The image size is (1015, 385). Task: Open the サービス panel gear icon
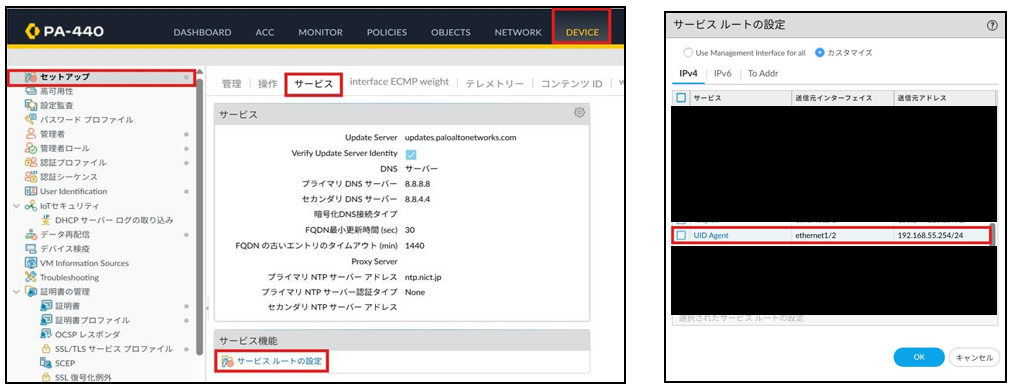coord(579,113)
